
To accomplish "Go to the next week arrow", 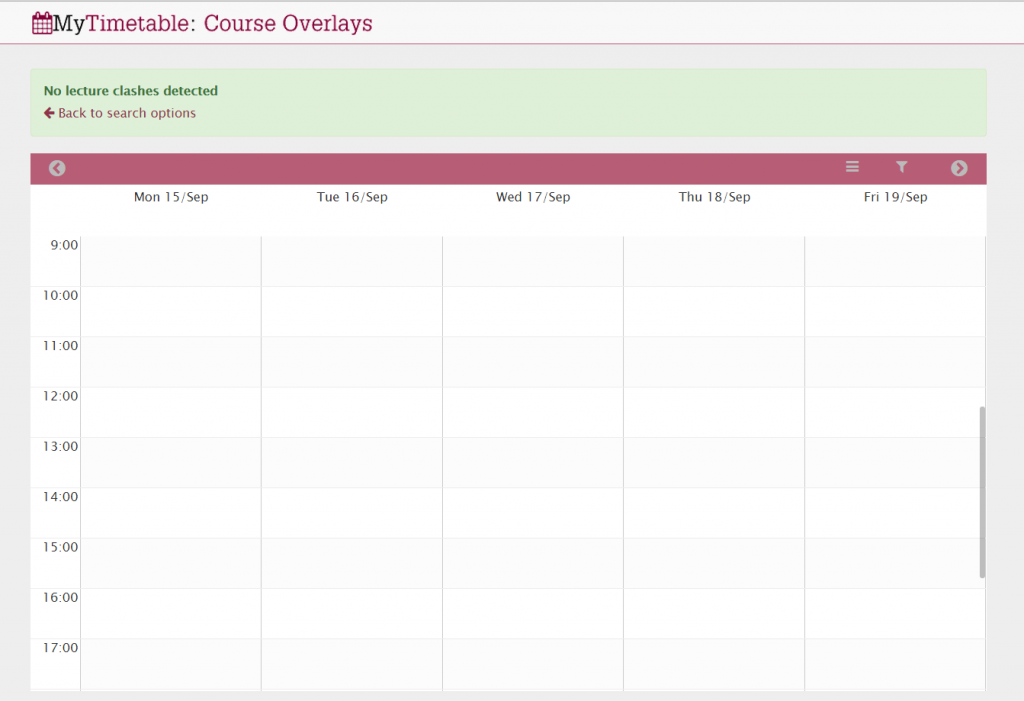I will tap(959, 169).
